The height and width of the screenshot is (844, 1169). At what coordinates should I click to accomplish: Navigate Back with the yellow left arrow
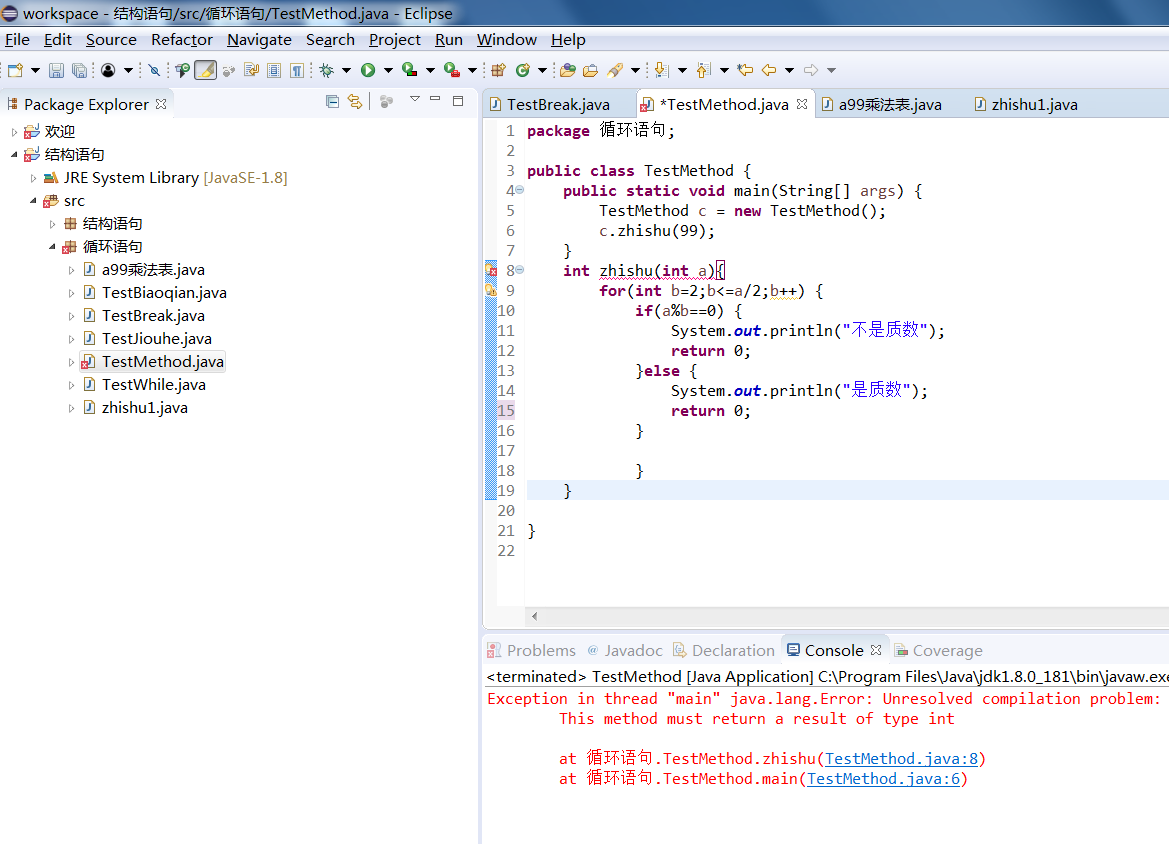pos(769,70)
